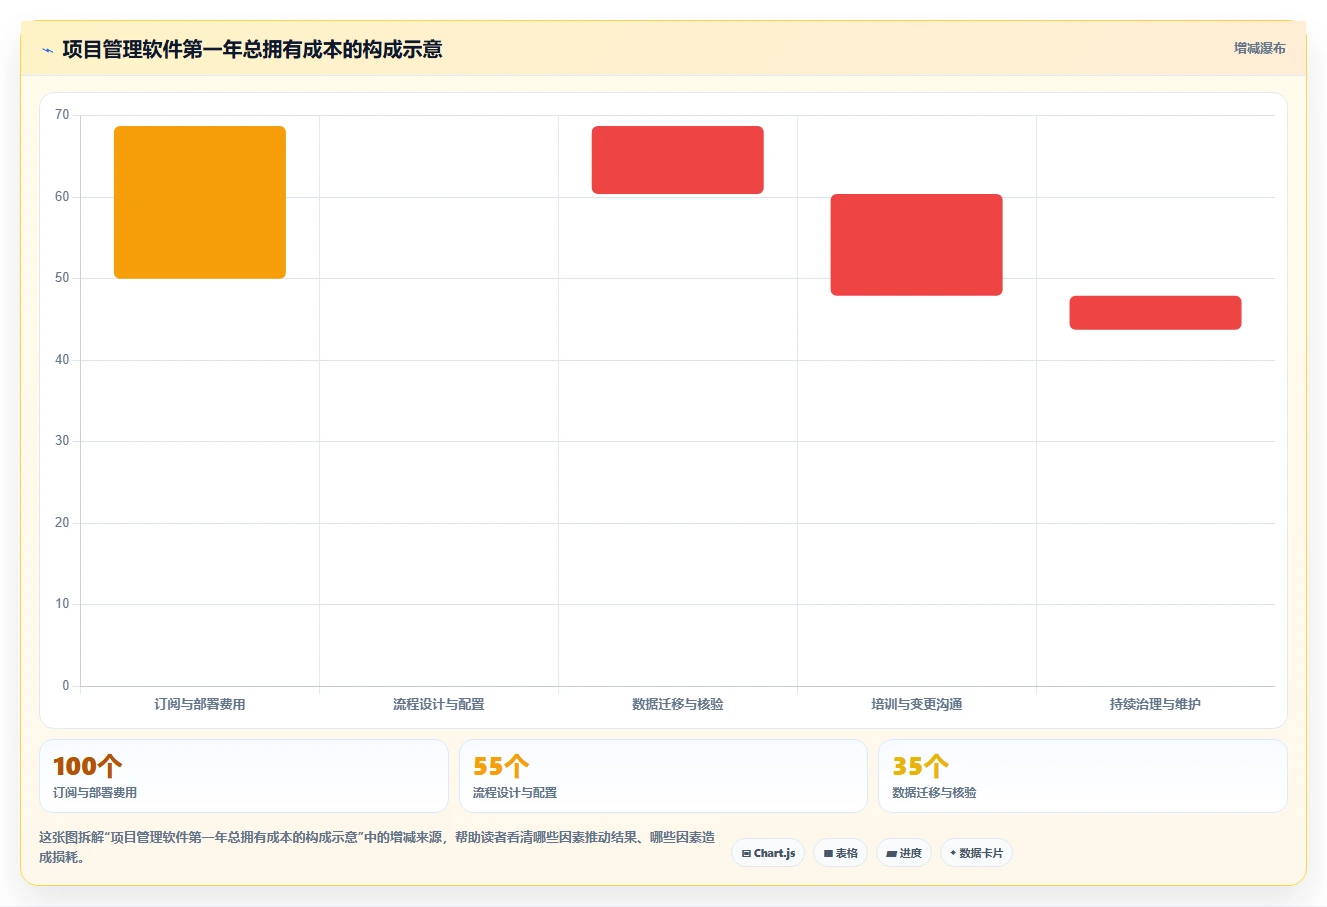Click the y-axis value 70

click(62, 115)
